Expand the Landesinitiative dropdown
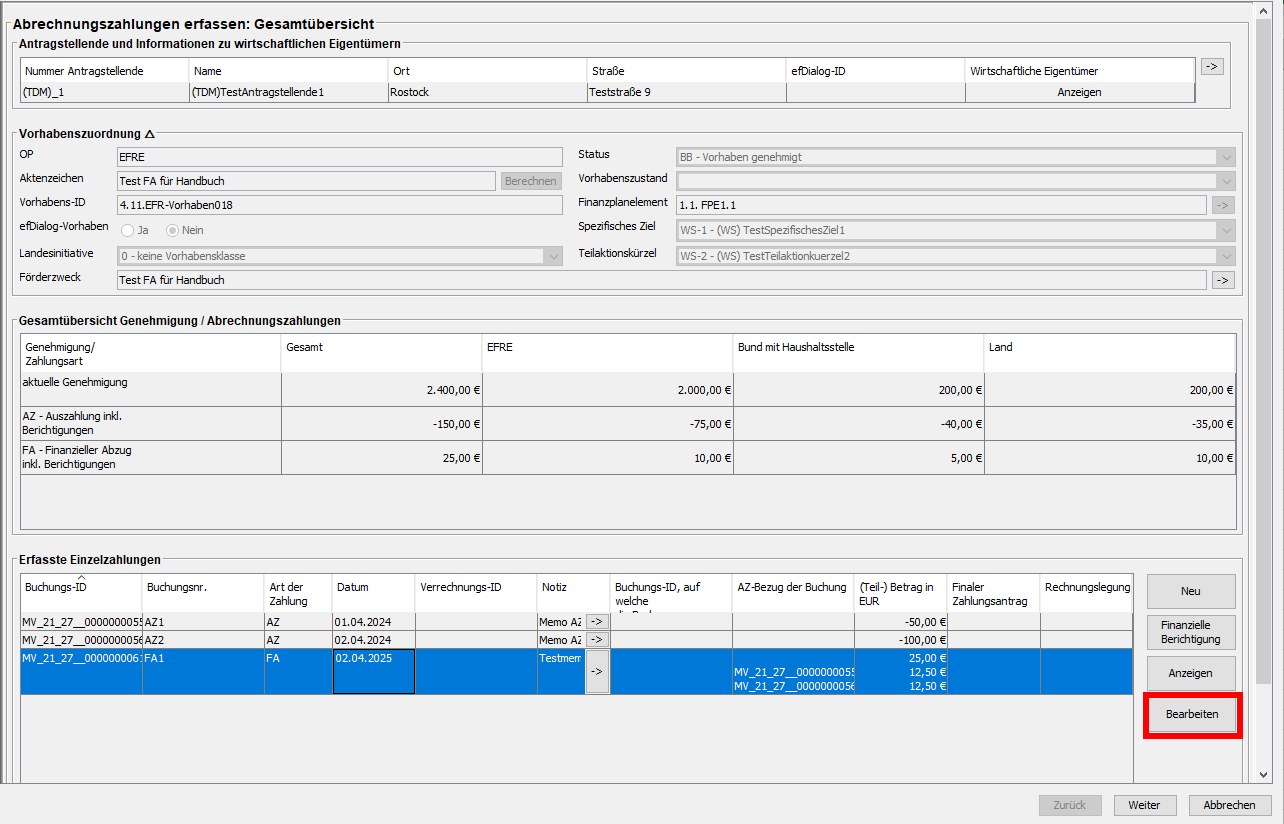The width and height of the screenshot is (1284, 824). pos(553,256)
